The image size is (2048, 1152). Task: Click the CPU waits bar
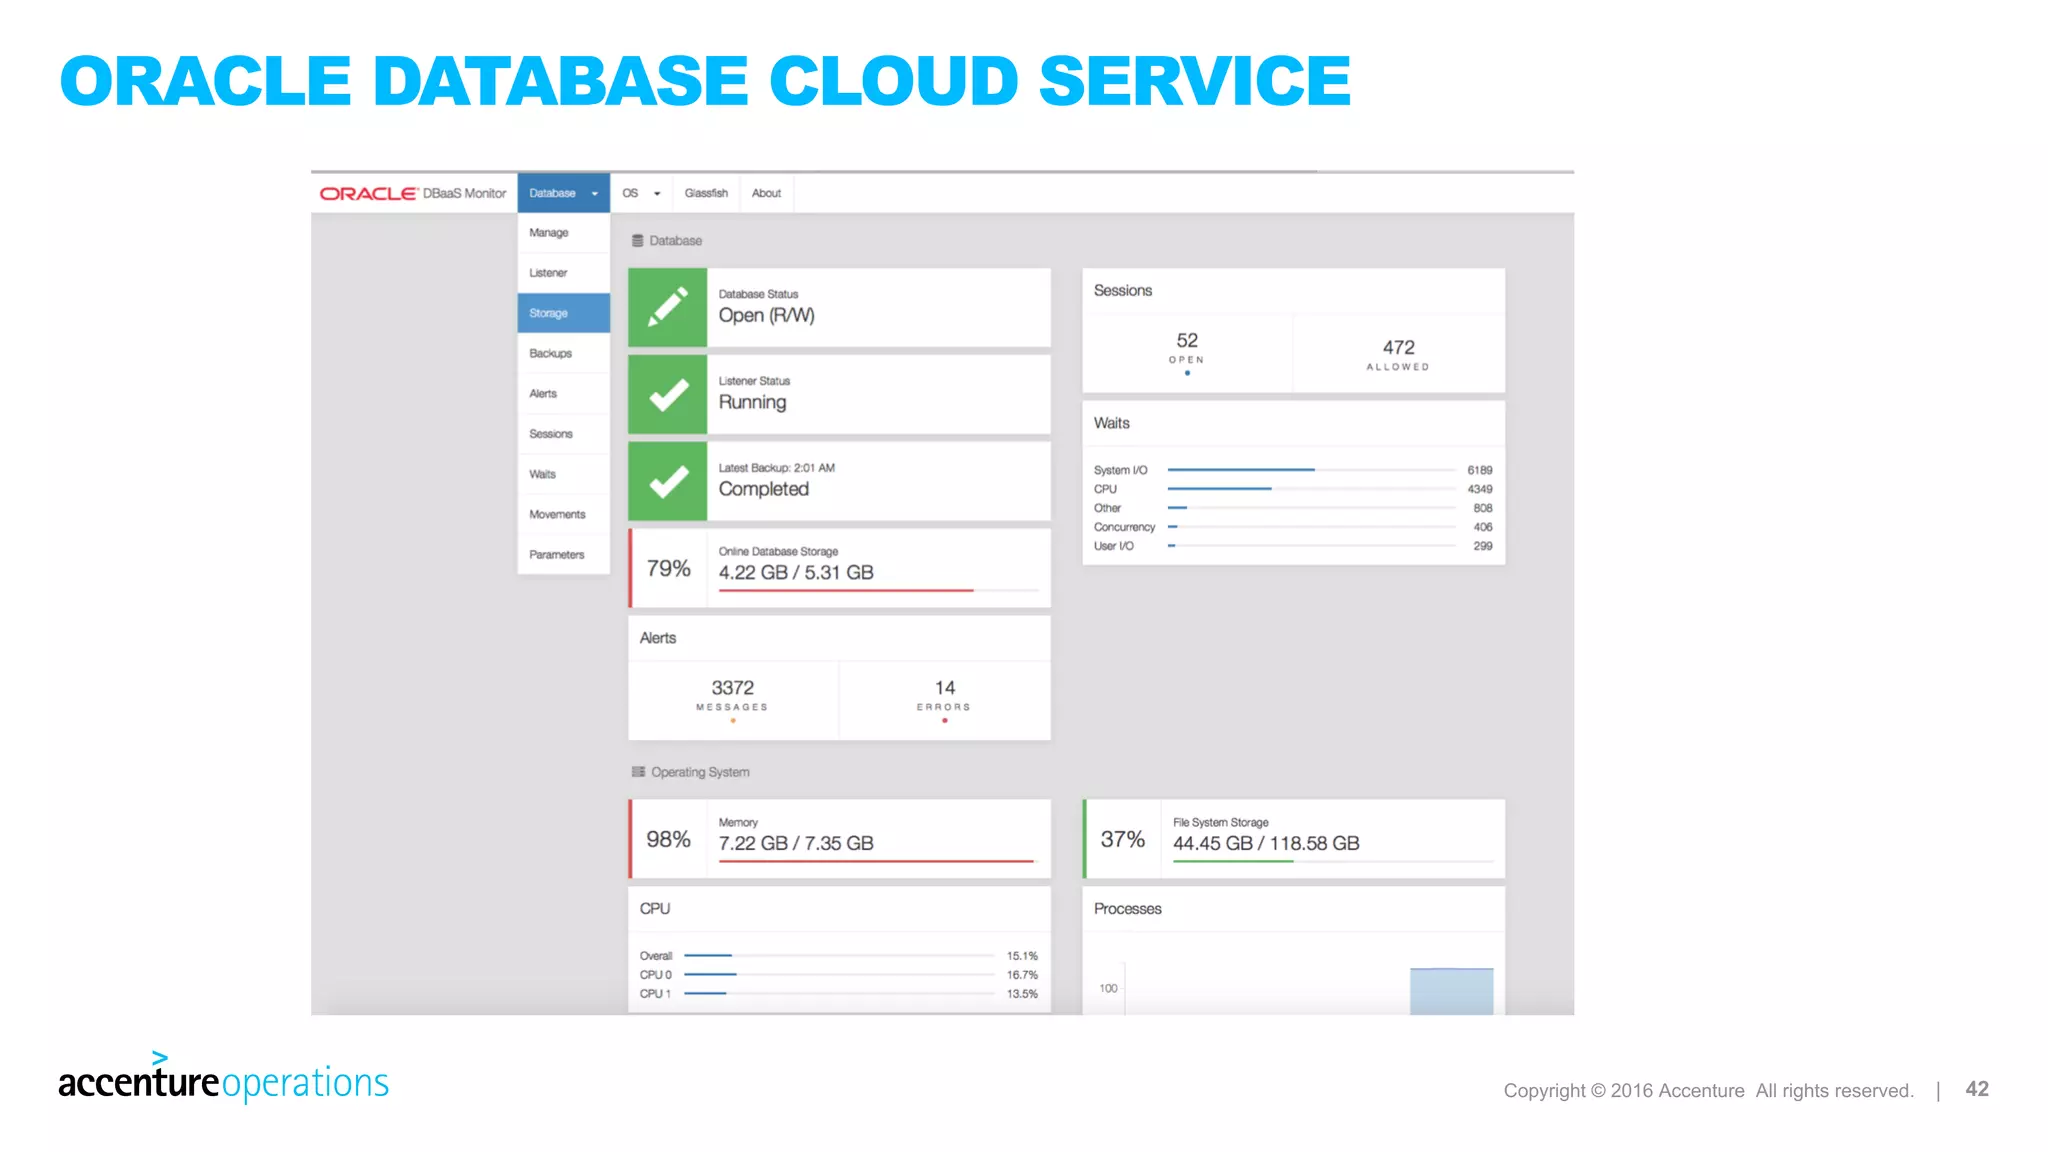click(1311, 489)
